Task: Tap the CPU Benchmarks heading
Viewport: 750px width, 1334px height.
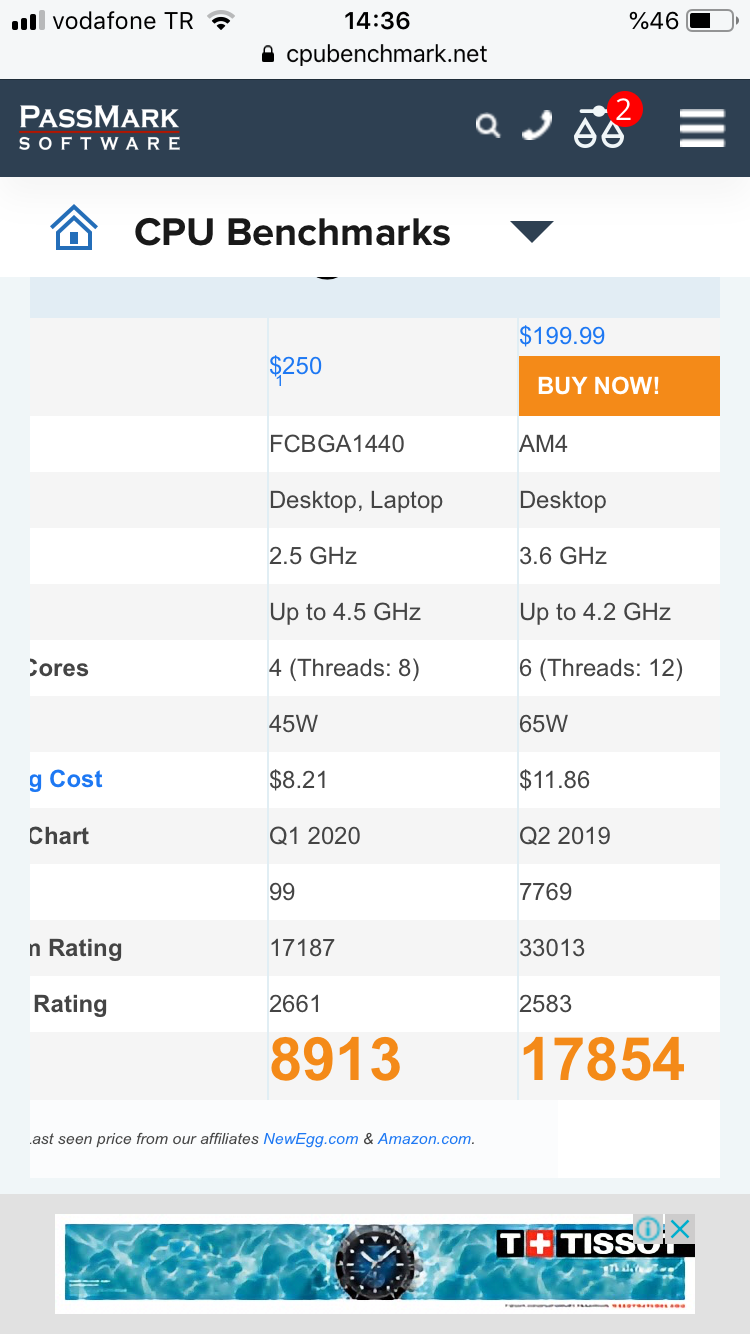Action: coord(292,232)
